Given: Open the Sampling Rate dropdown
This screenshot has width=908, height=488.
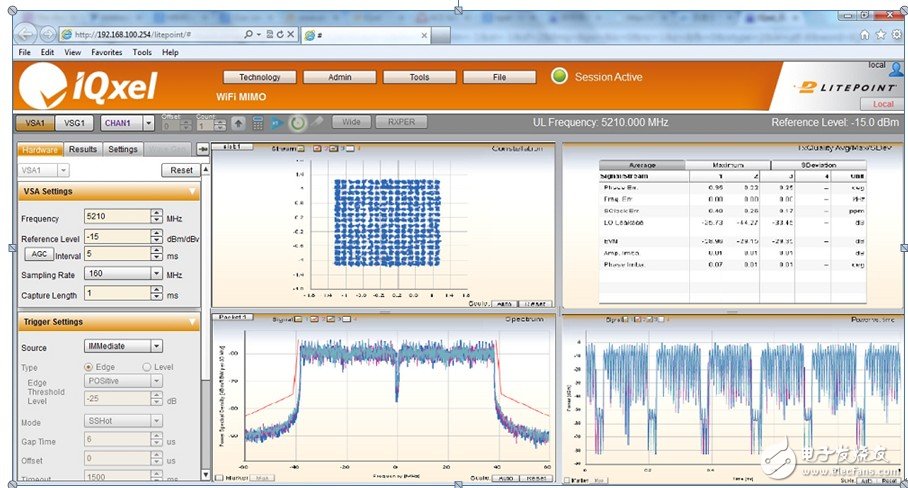Looking at the screenshot, I should tap(157, 273).
